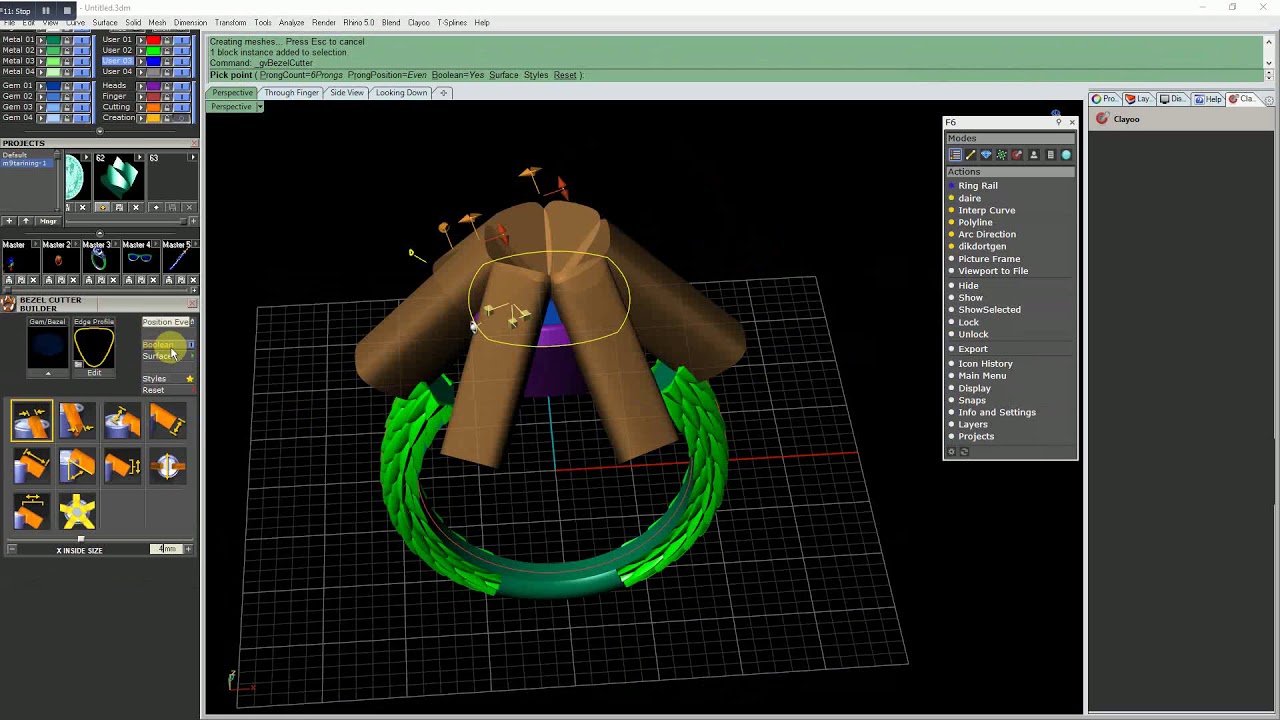This screenshot has height=720, width=1280.
Task: Run the Ring Rail action
Action: point(978,186)
